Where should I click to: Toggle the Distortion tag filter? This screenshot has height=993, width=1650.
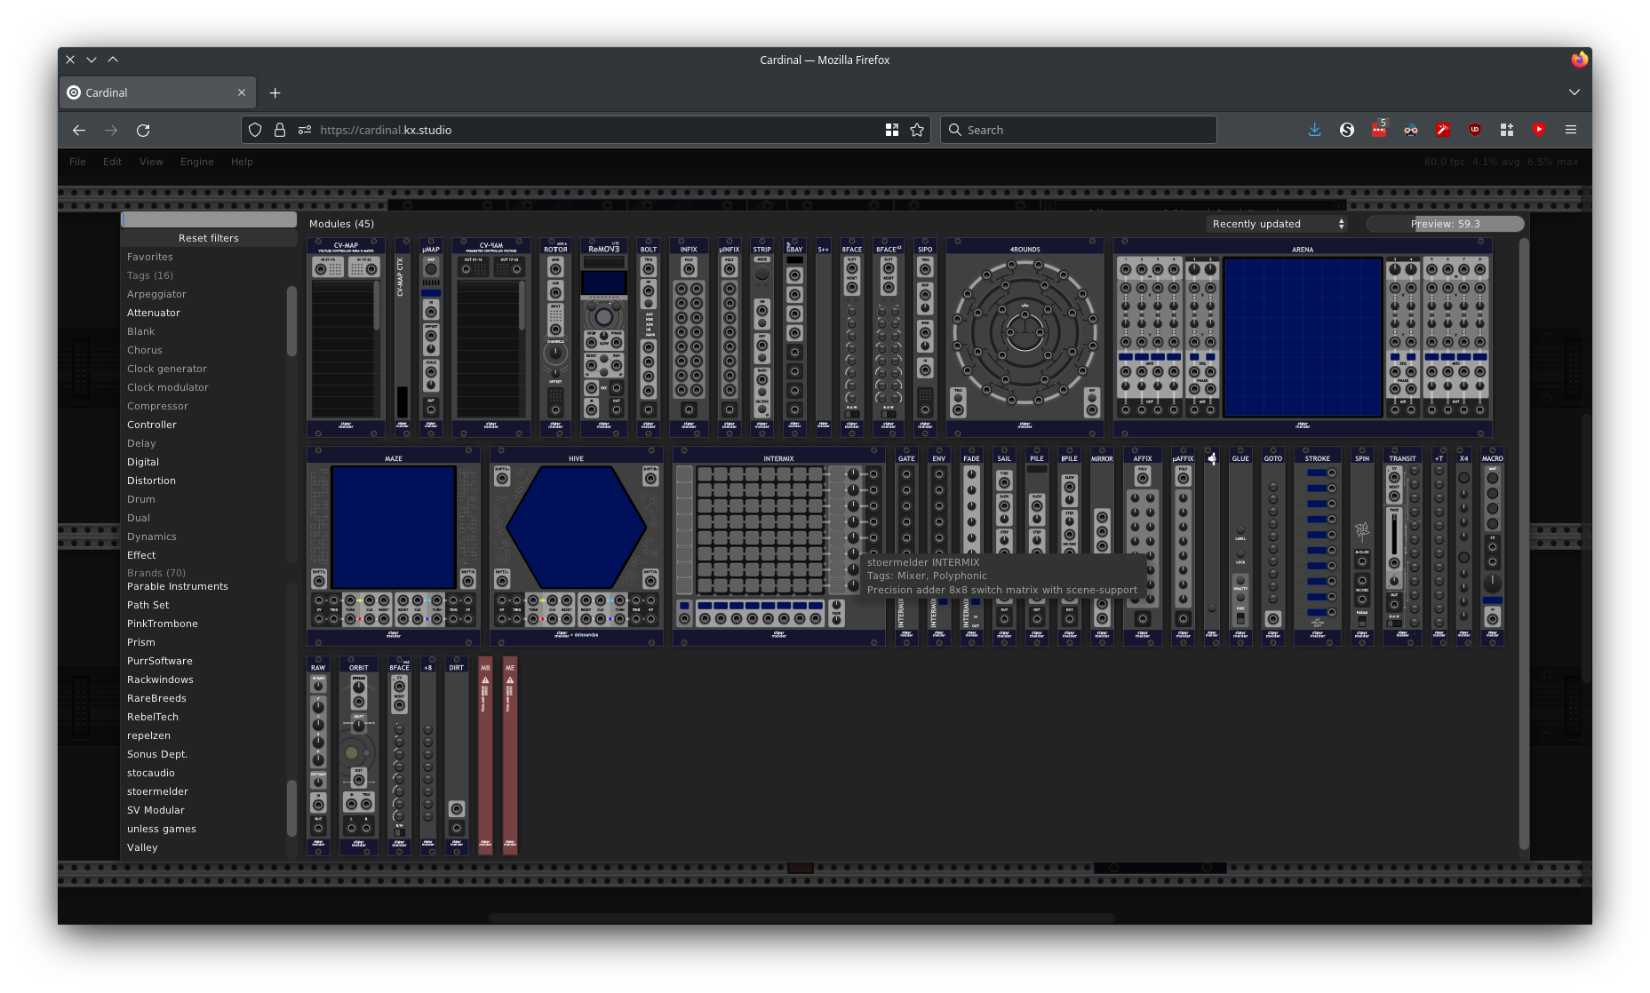151,481
